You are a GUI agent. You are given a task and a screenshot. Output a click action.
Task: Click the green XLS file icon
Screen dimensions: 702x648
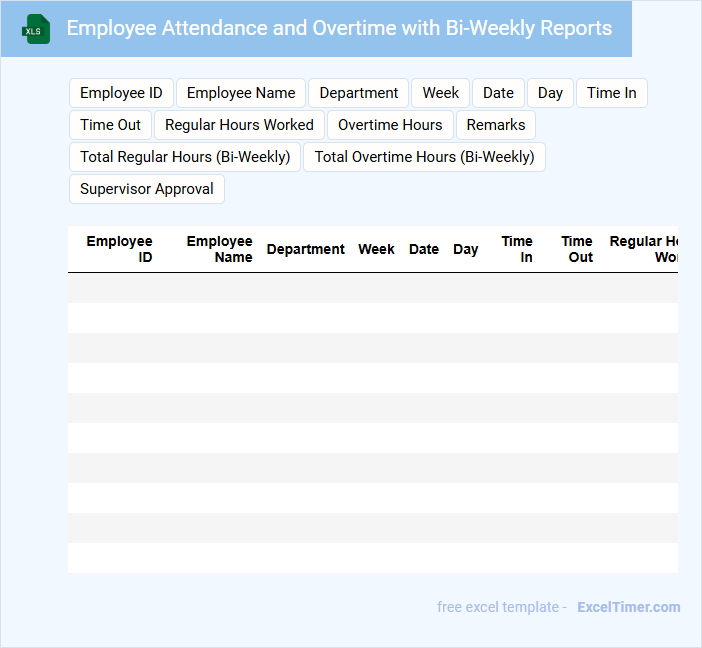coord(36,29)
